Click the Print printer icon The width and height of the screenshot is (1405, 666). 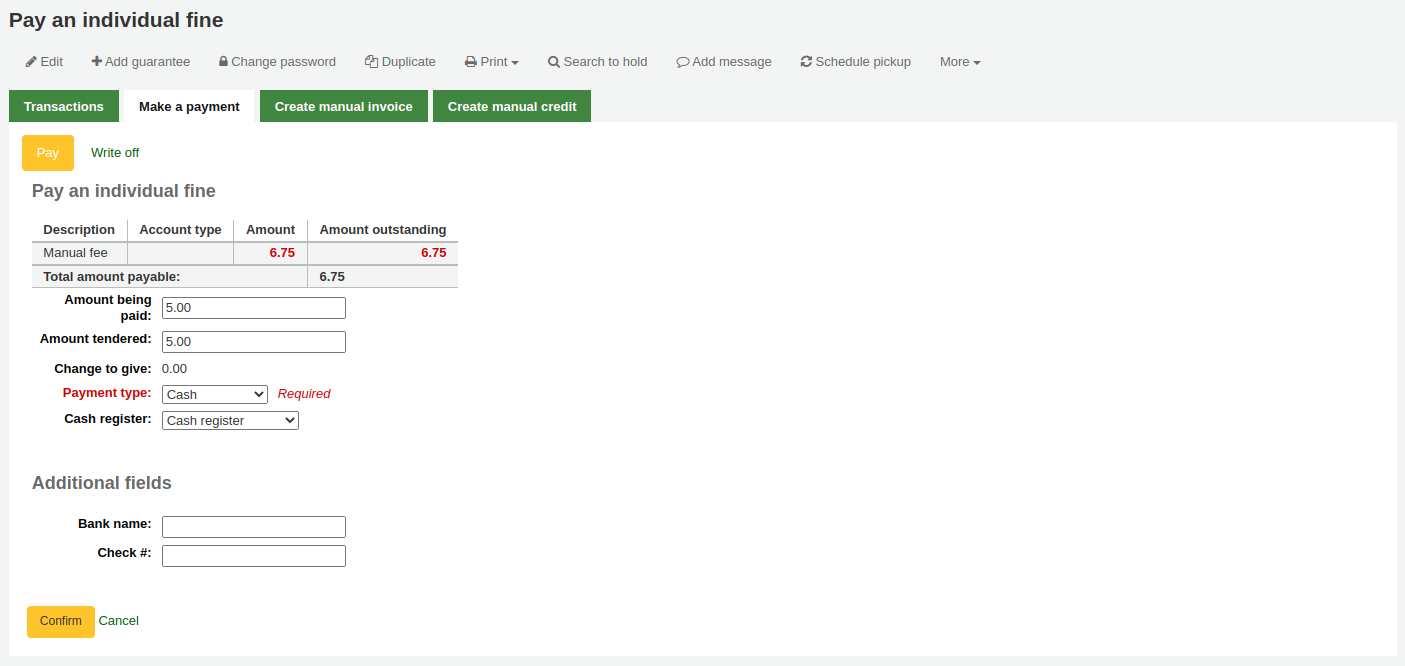pos(470,62)
